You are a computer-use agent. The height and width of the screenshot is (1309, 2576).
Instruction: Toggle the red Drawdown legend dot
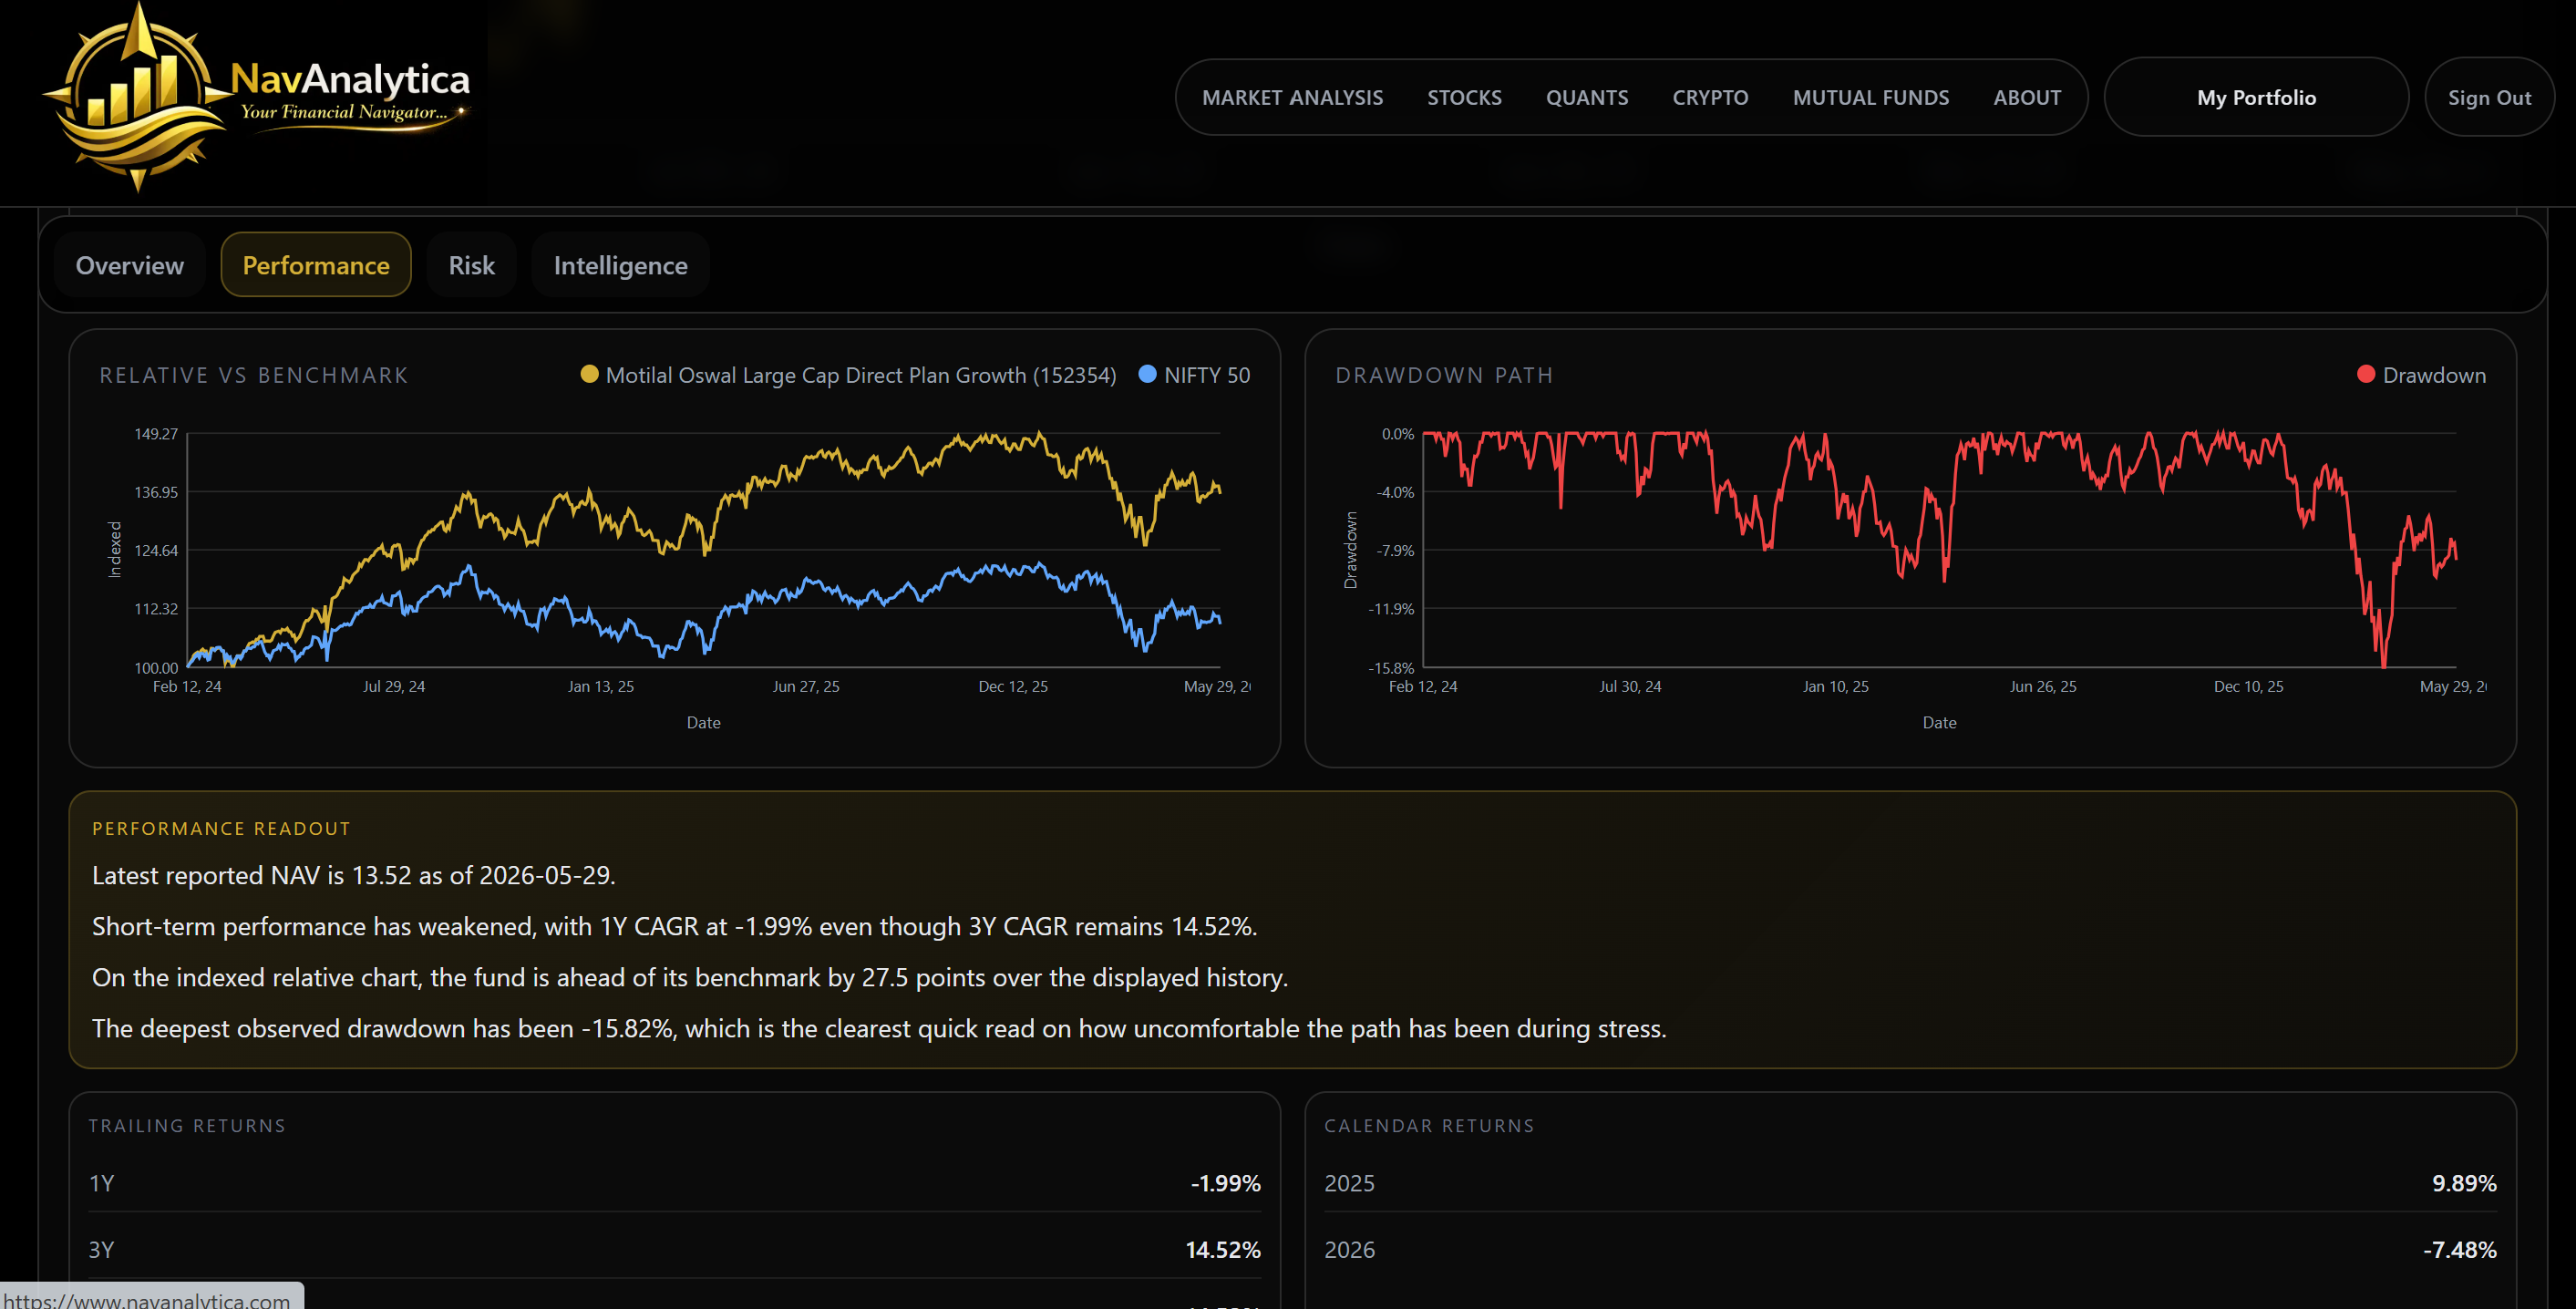pyautogui.click(x=2366, y=374)
